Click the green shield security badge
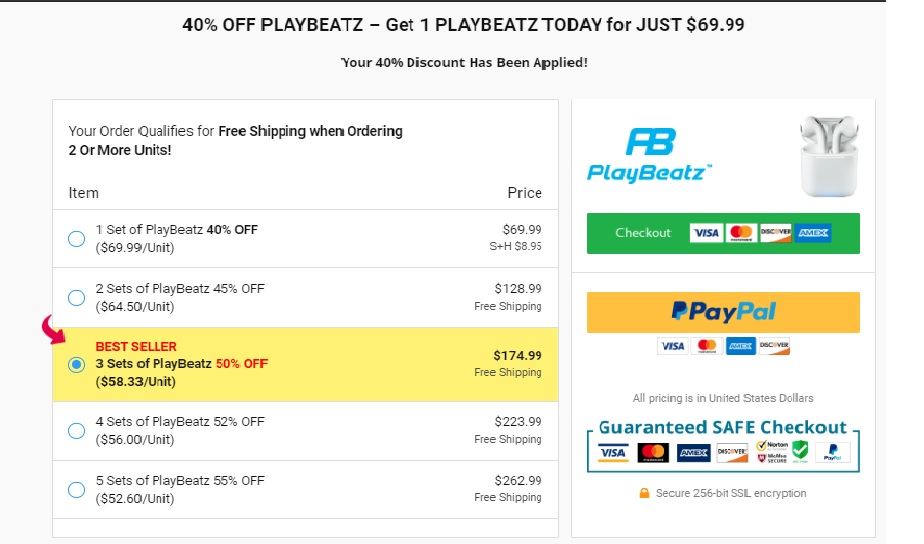 800,452
